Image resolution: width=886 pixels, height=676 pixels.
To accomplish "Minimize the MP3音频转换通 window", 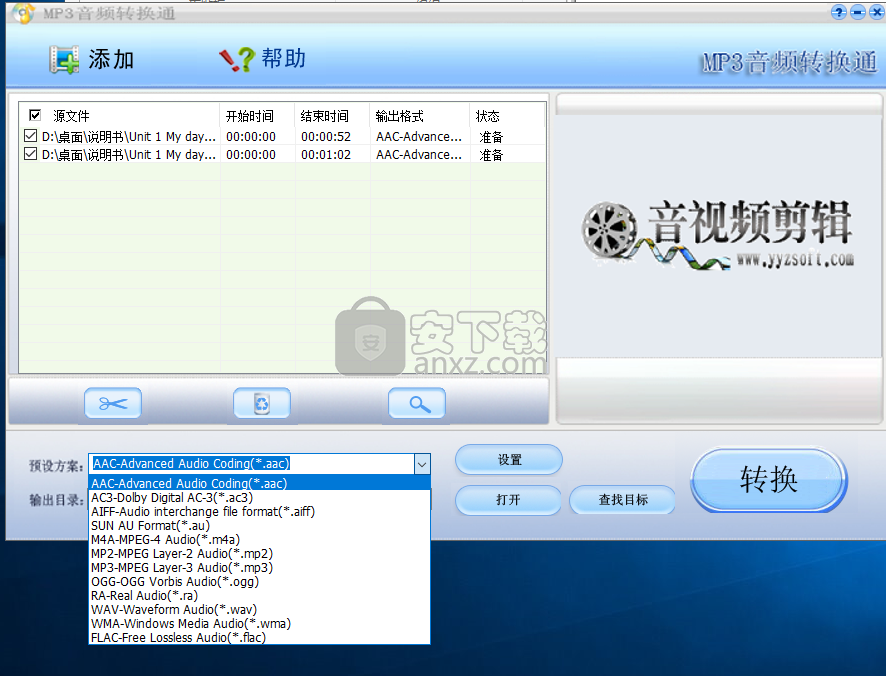I will click(x=858, y=12).
